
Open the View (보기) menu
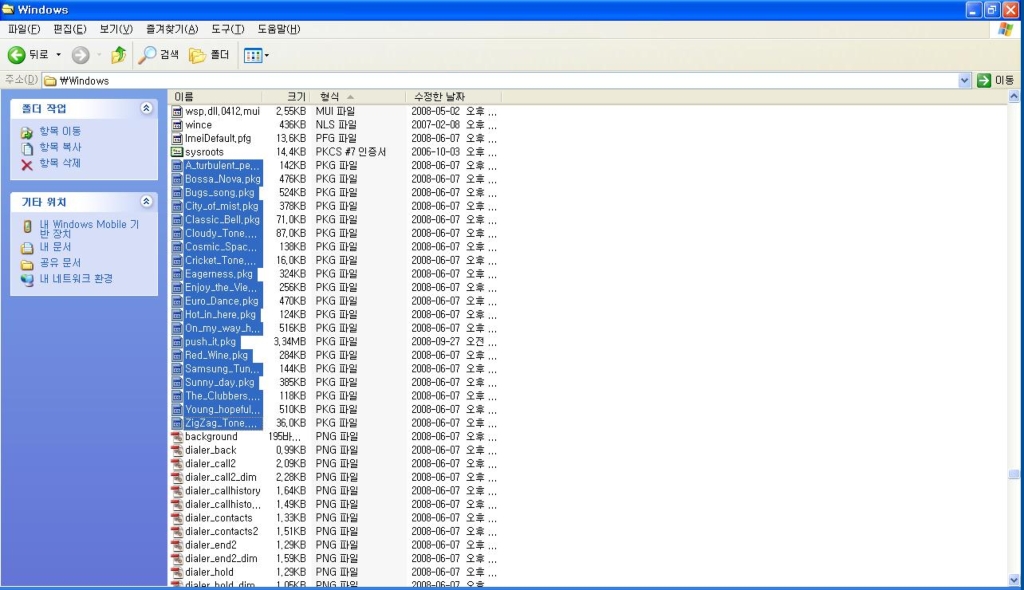[x=116, y=29]
